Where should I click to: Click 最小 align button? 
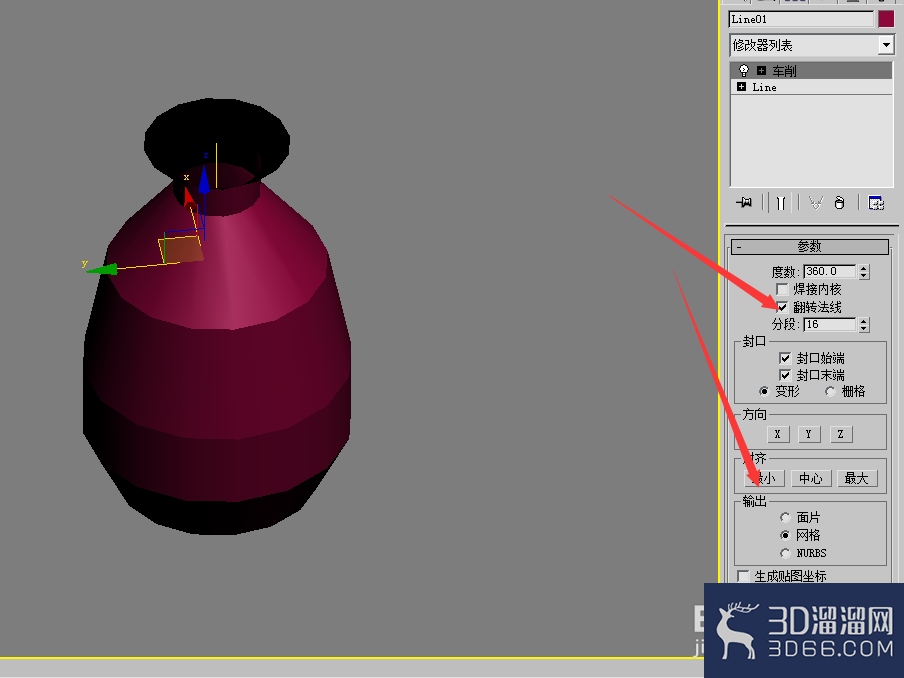(x=765, y=478)
